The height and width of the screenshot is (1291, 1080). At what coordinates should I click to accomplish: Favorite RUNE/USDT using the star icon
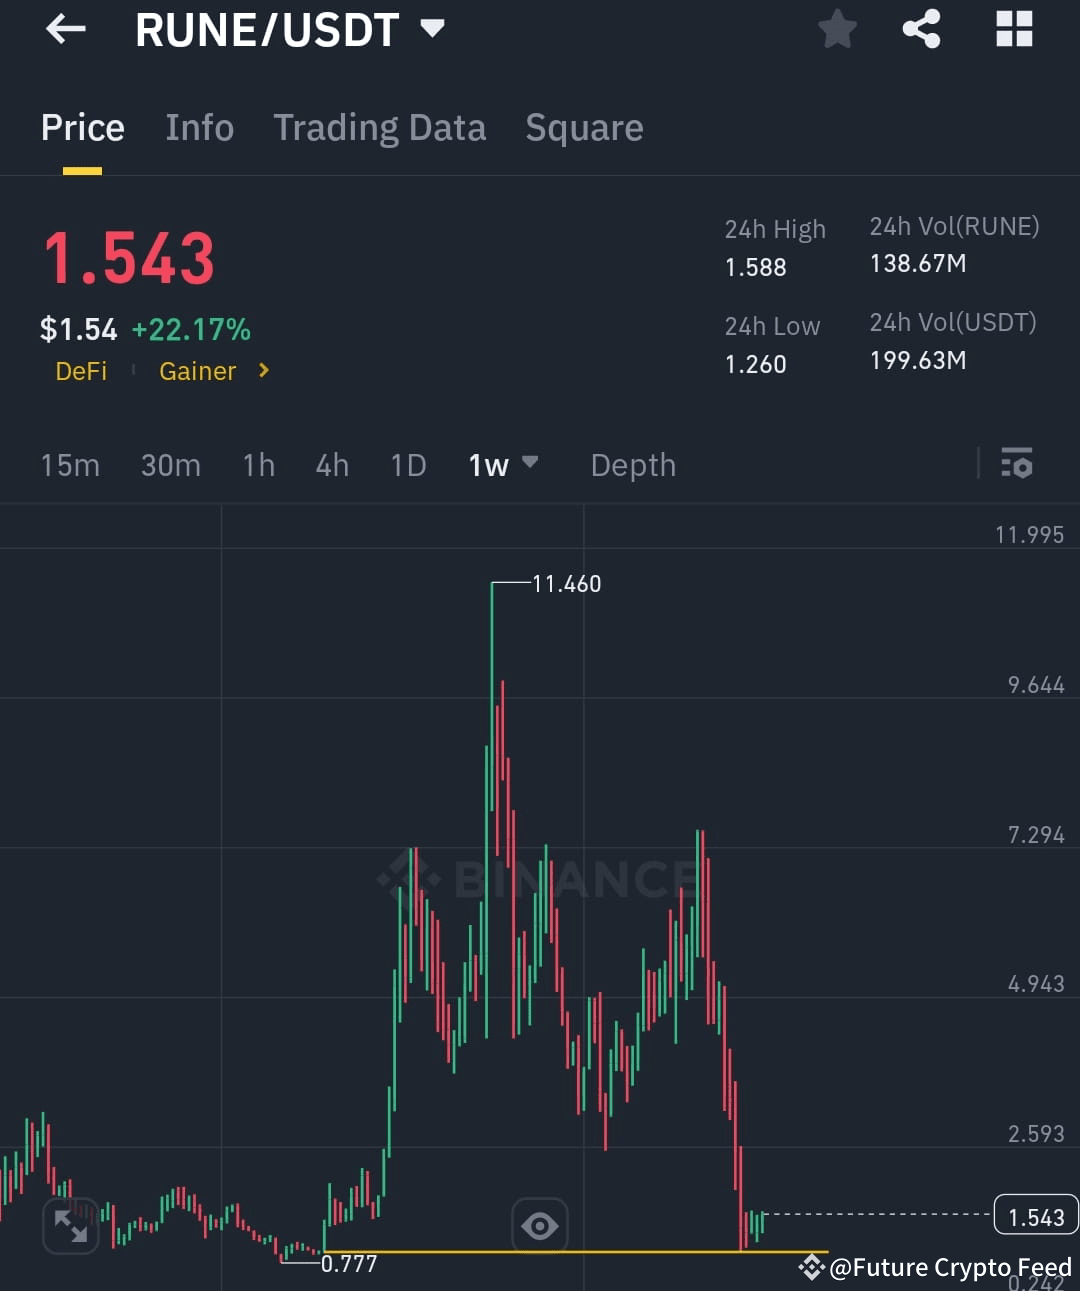click(x=837, y=29)
